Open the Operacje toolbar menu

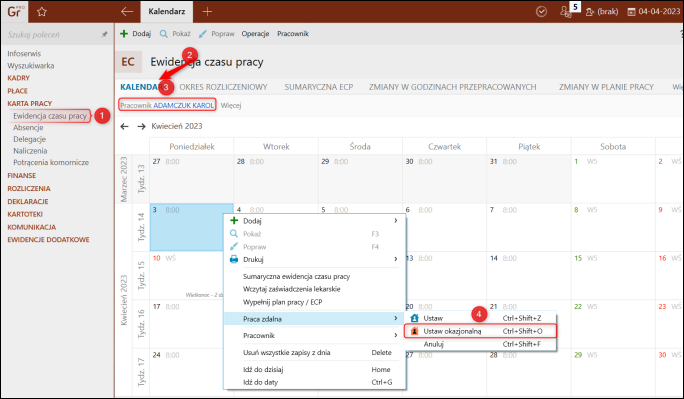click(x=255, y=34)
